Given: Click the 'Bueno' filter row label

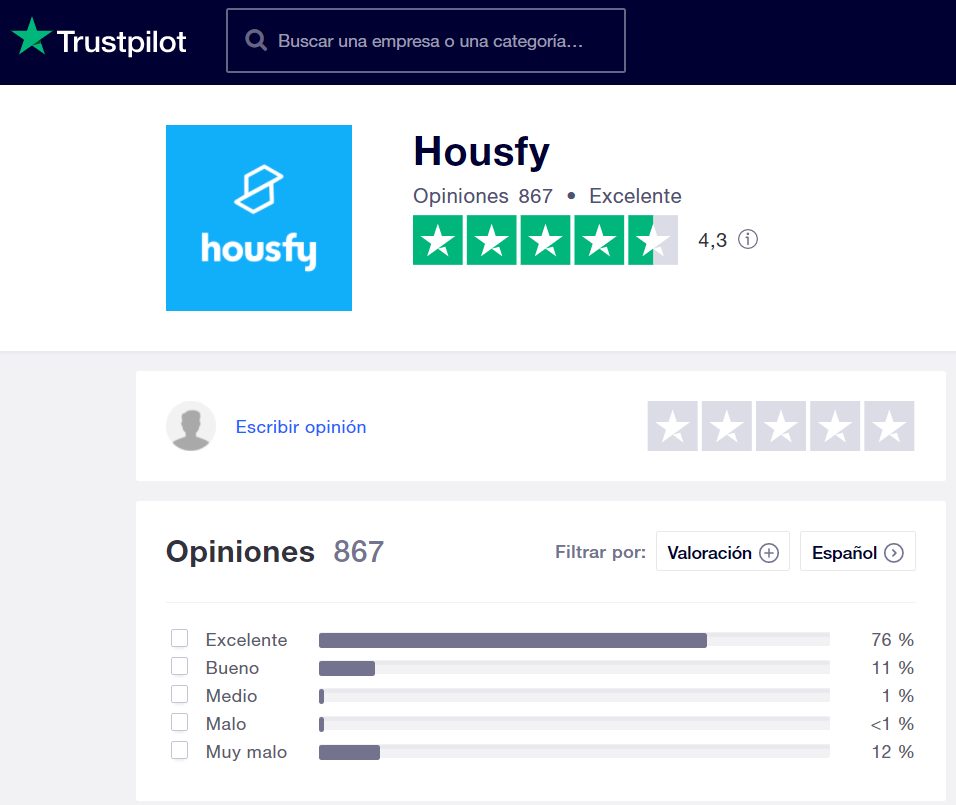Looking at the screenshot, I should coord(232,668).
